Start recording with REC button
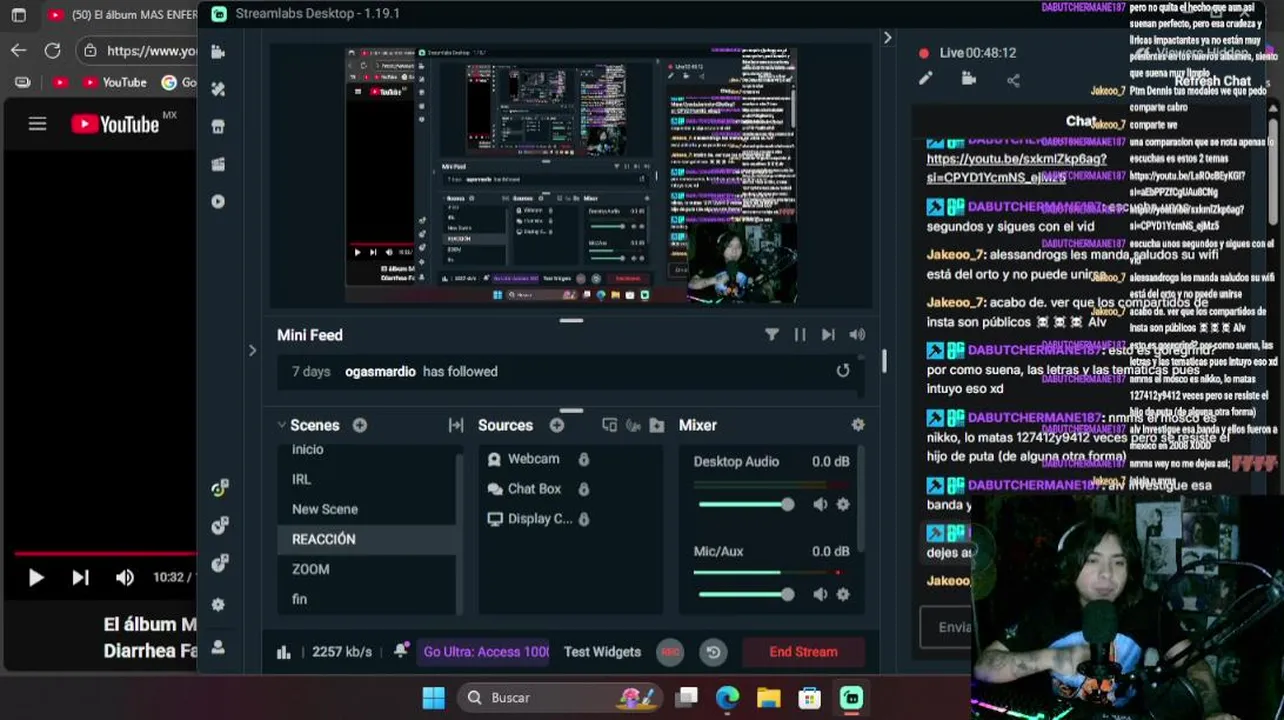Screen dimensions: 1284x720 point(670,652)
